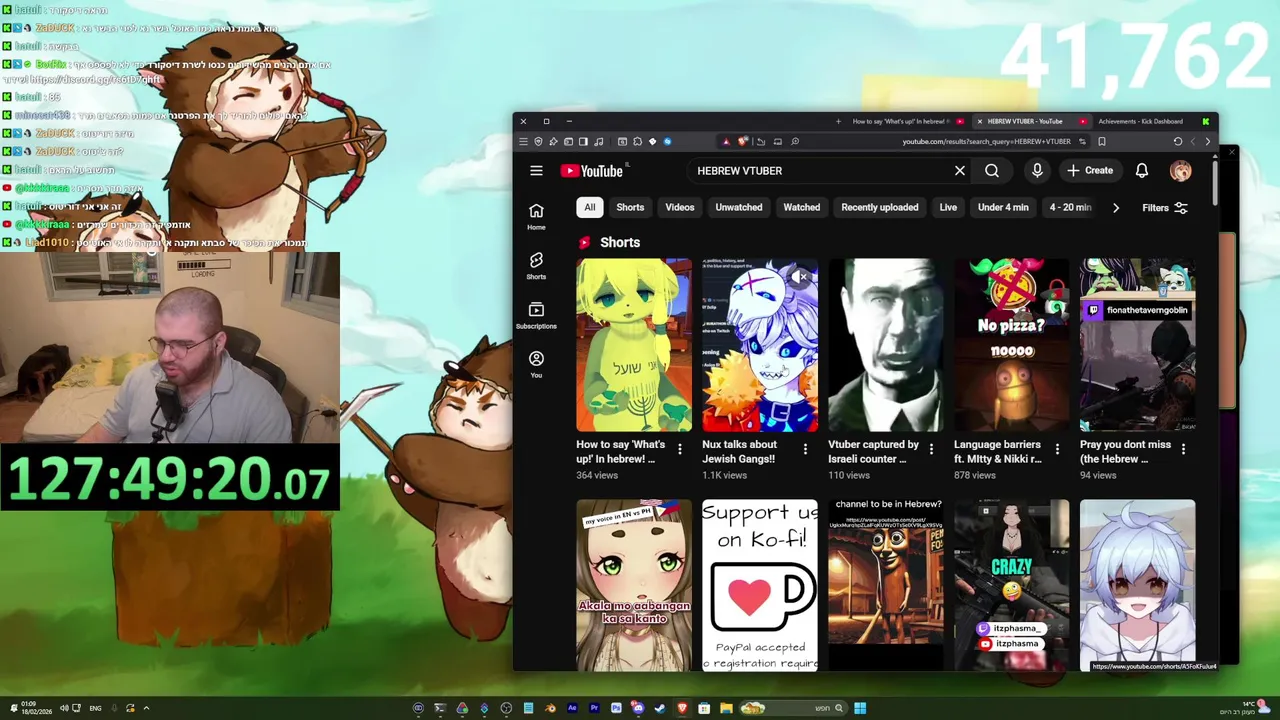Select the Shorts filter chip

pos(630,207)
